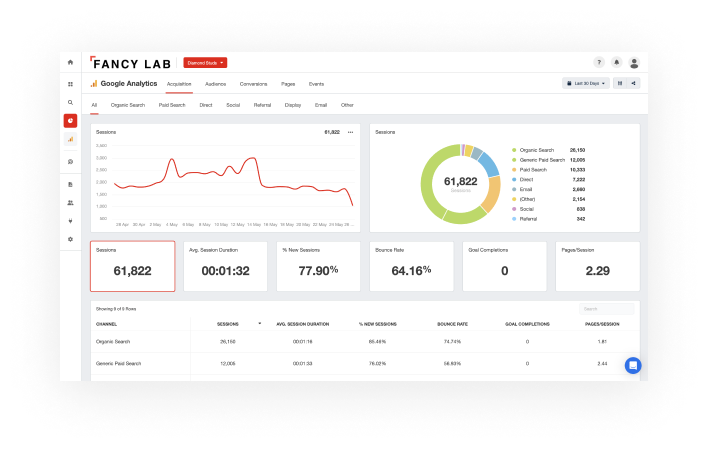The image size is (708, 449).
Task: Select the red pie chart sidebar icon
Action: 70,121
